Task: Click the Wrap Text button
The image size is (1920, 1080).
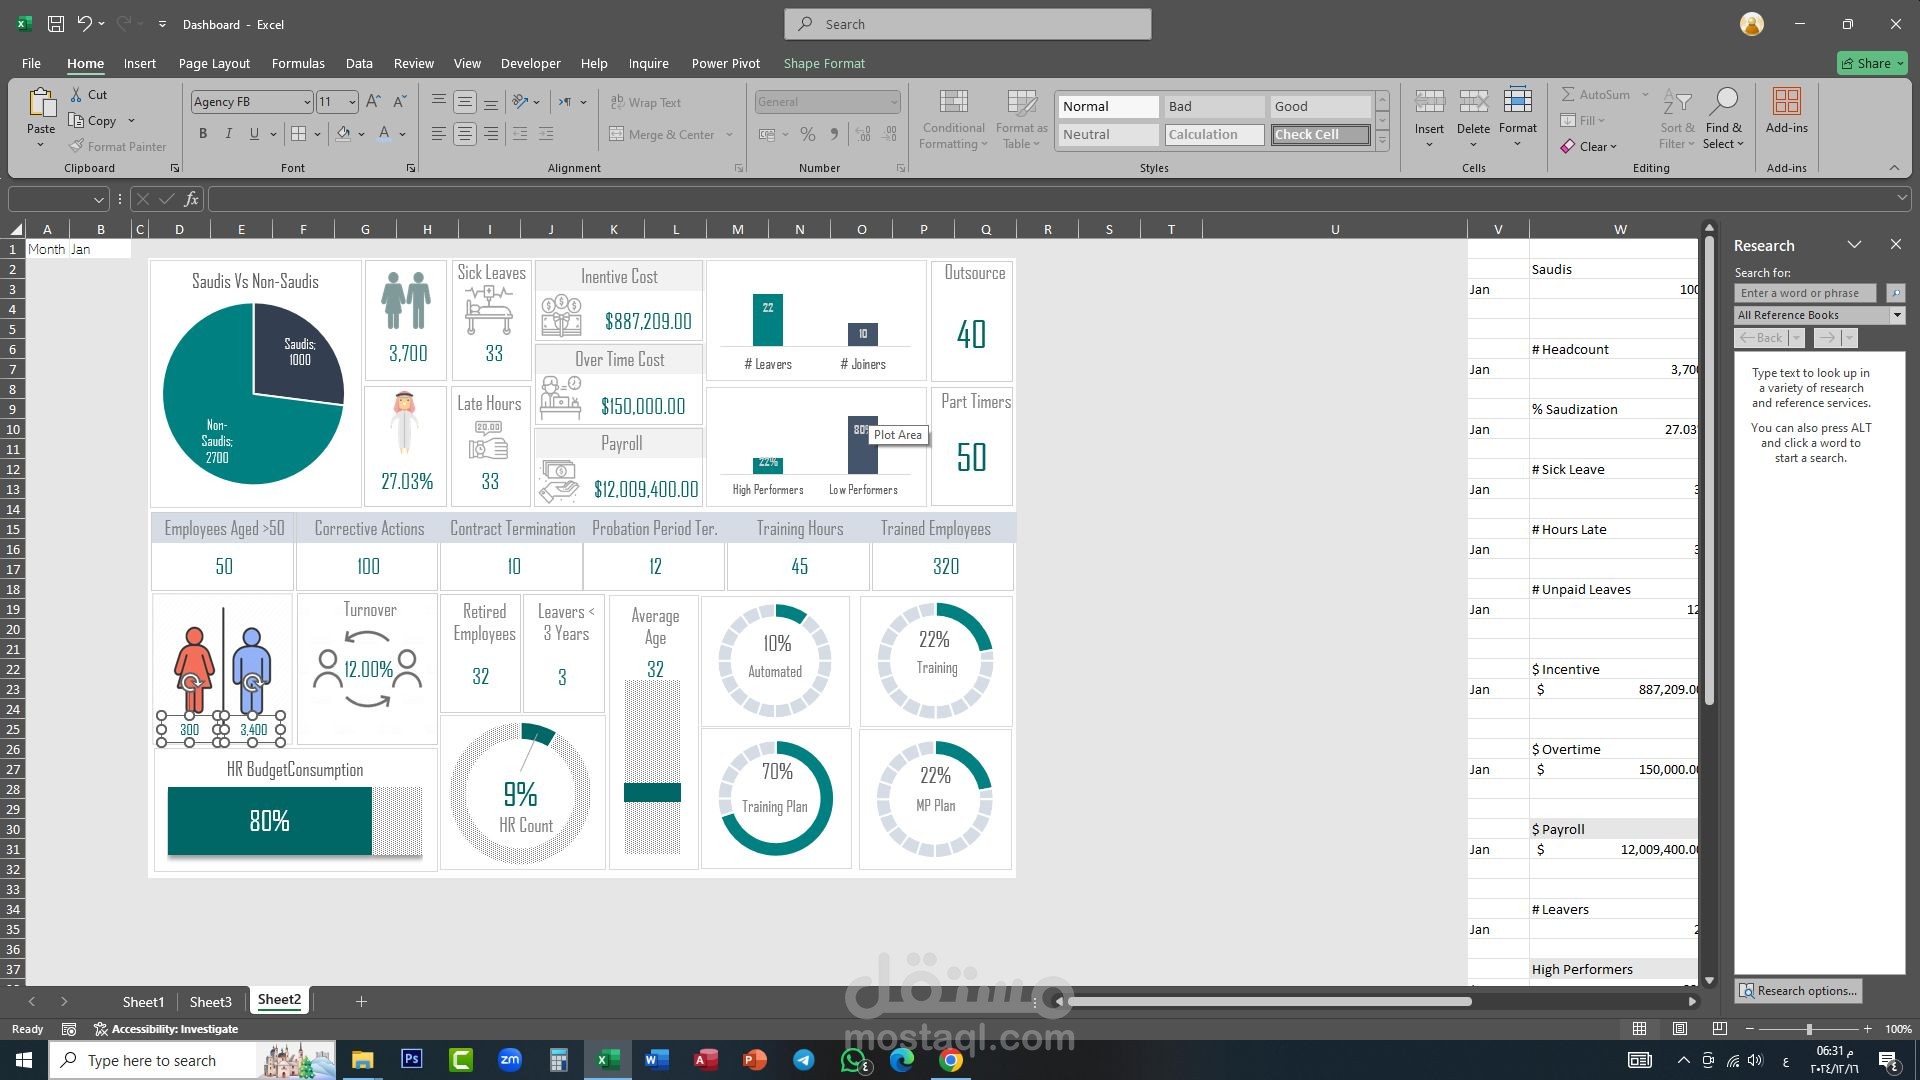Action: (646, 102)
